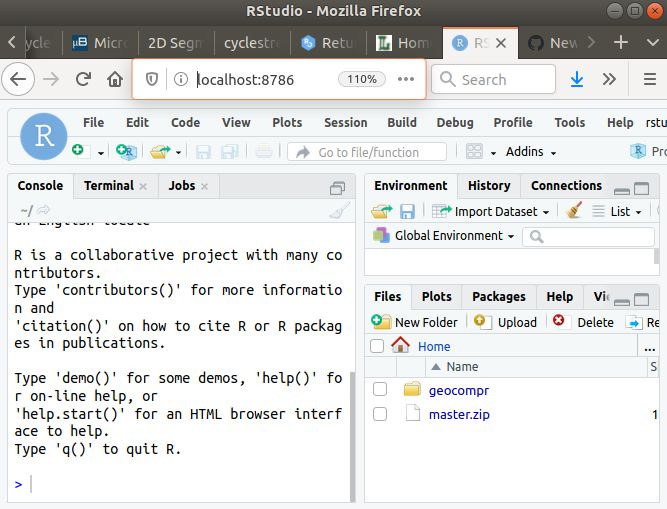Viewport: 667px width, 509px height.
Task: Switch to the History tab
Action: coord(489,186)
